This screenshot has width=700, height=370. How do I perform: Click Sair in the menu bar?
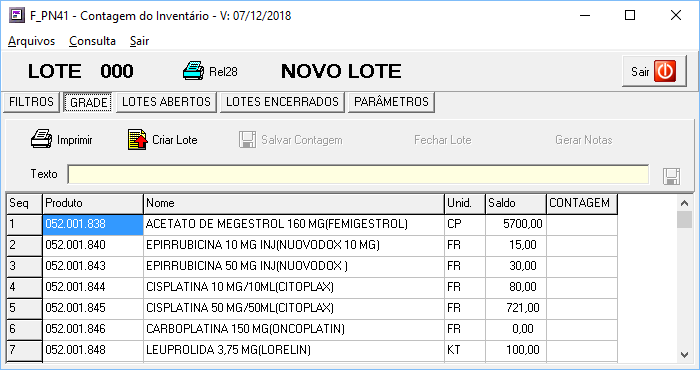139,41
